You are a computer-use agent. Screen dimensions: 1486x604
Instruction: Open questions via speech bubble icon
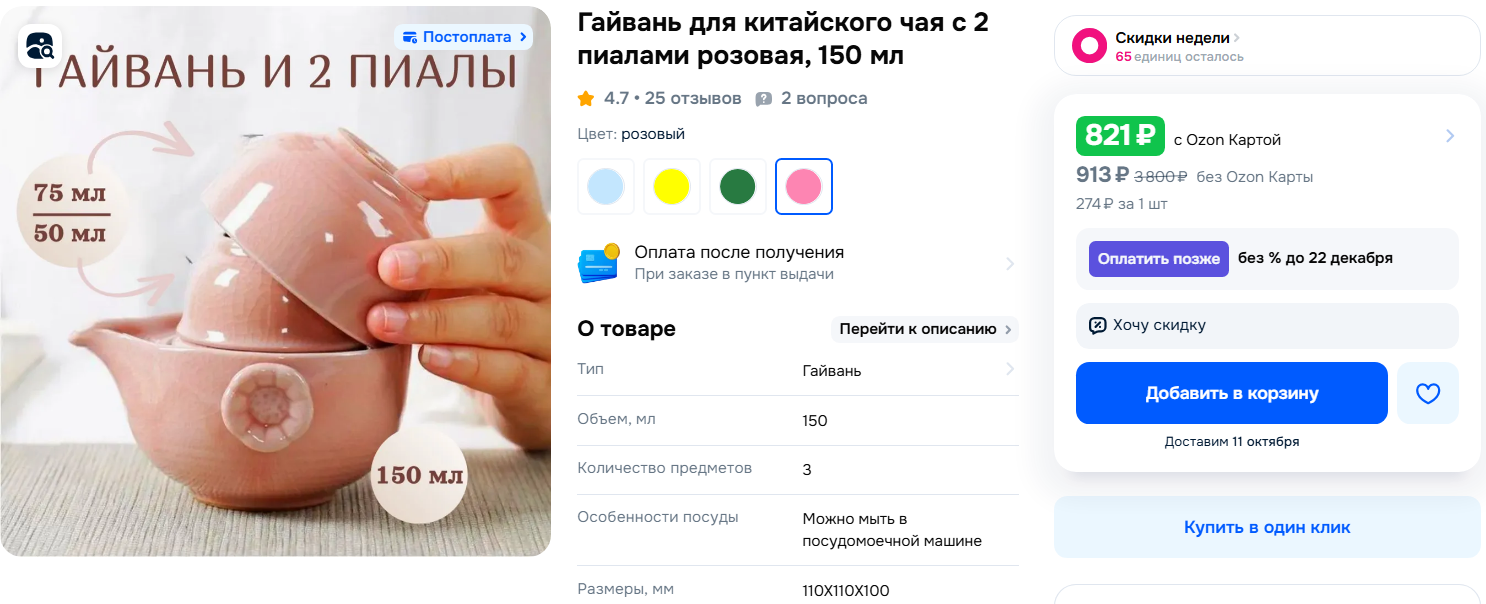(x=764, y=99)
